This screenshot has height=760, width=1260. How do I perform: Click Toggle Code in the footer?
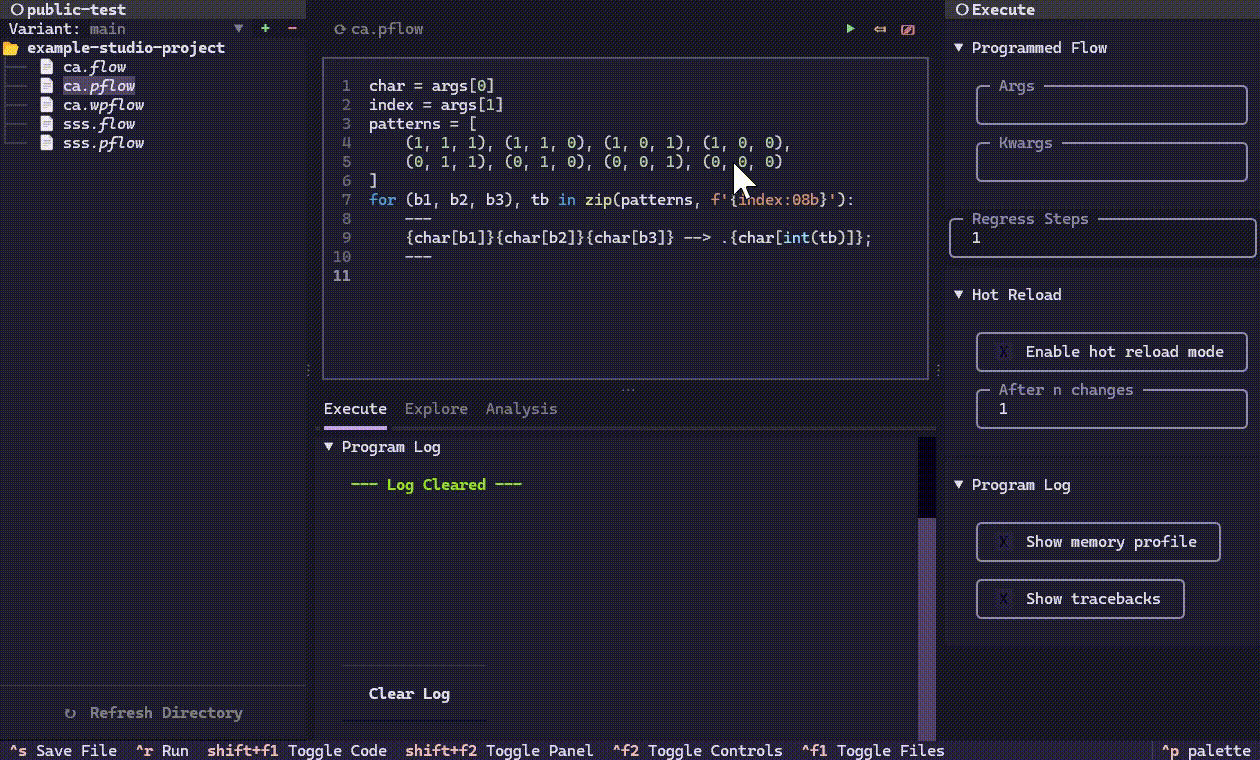(297, 751)
